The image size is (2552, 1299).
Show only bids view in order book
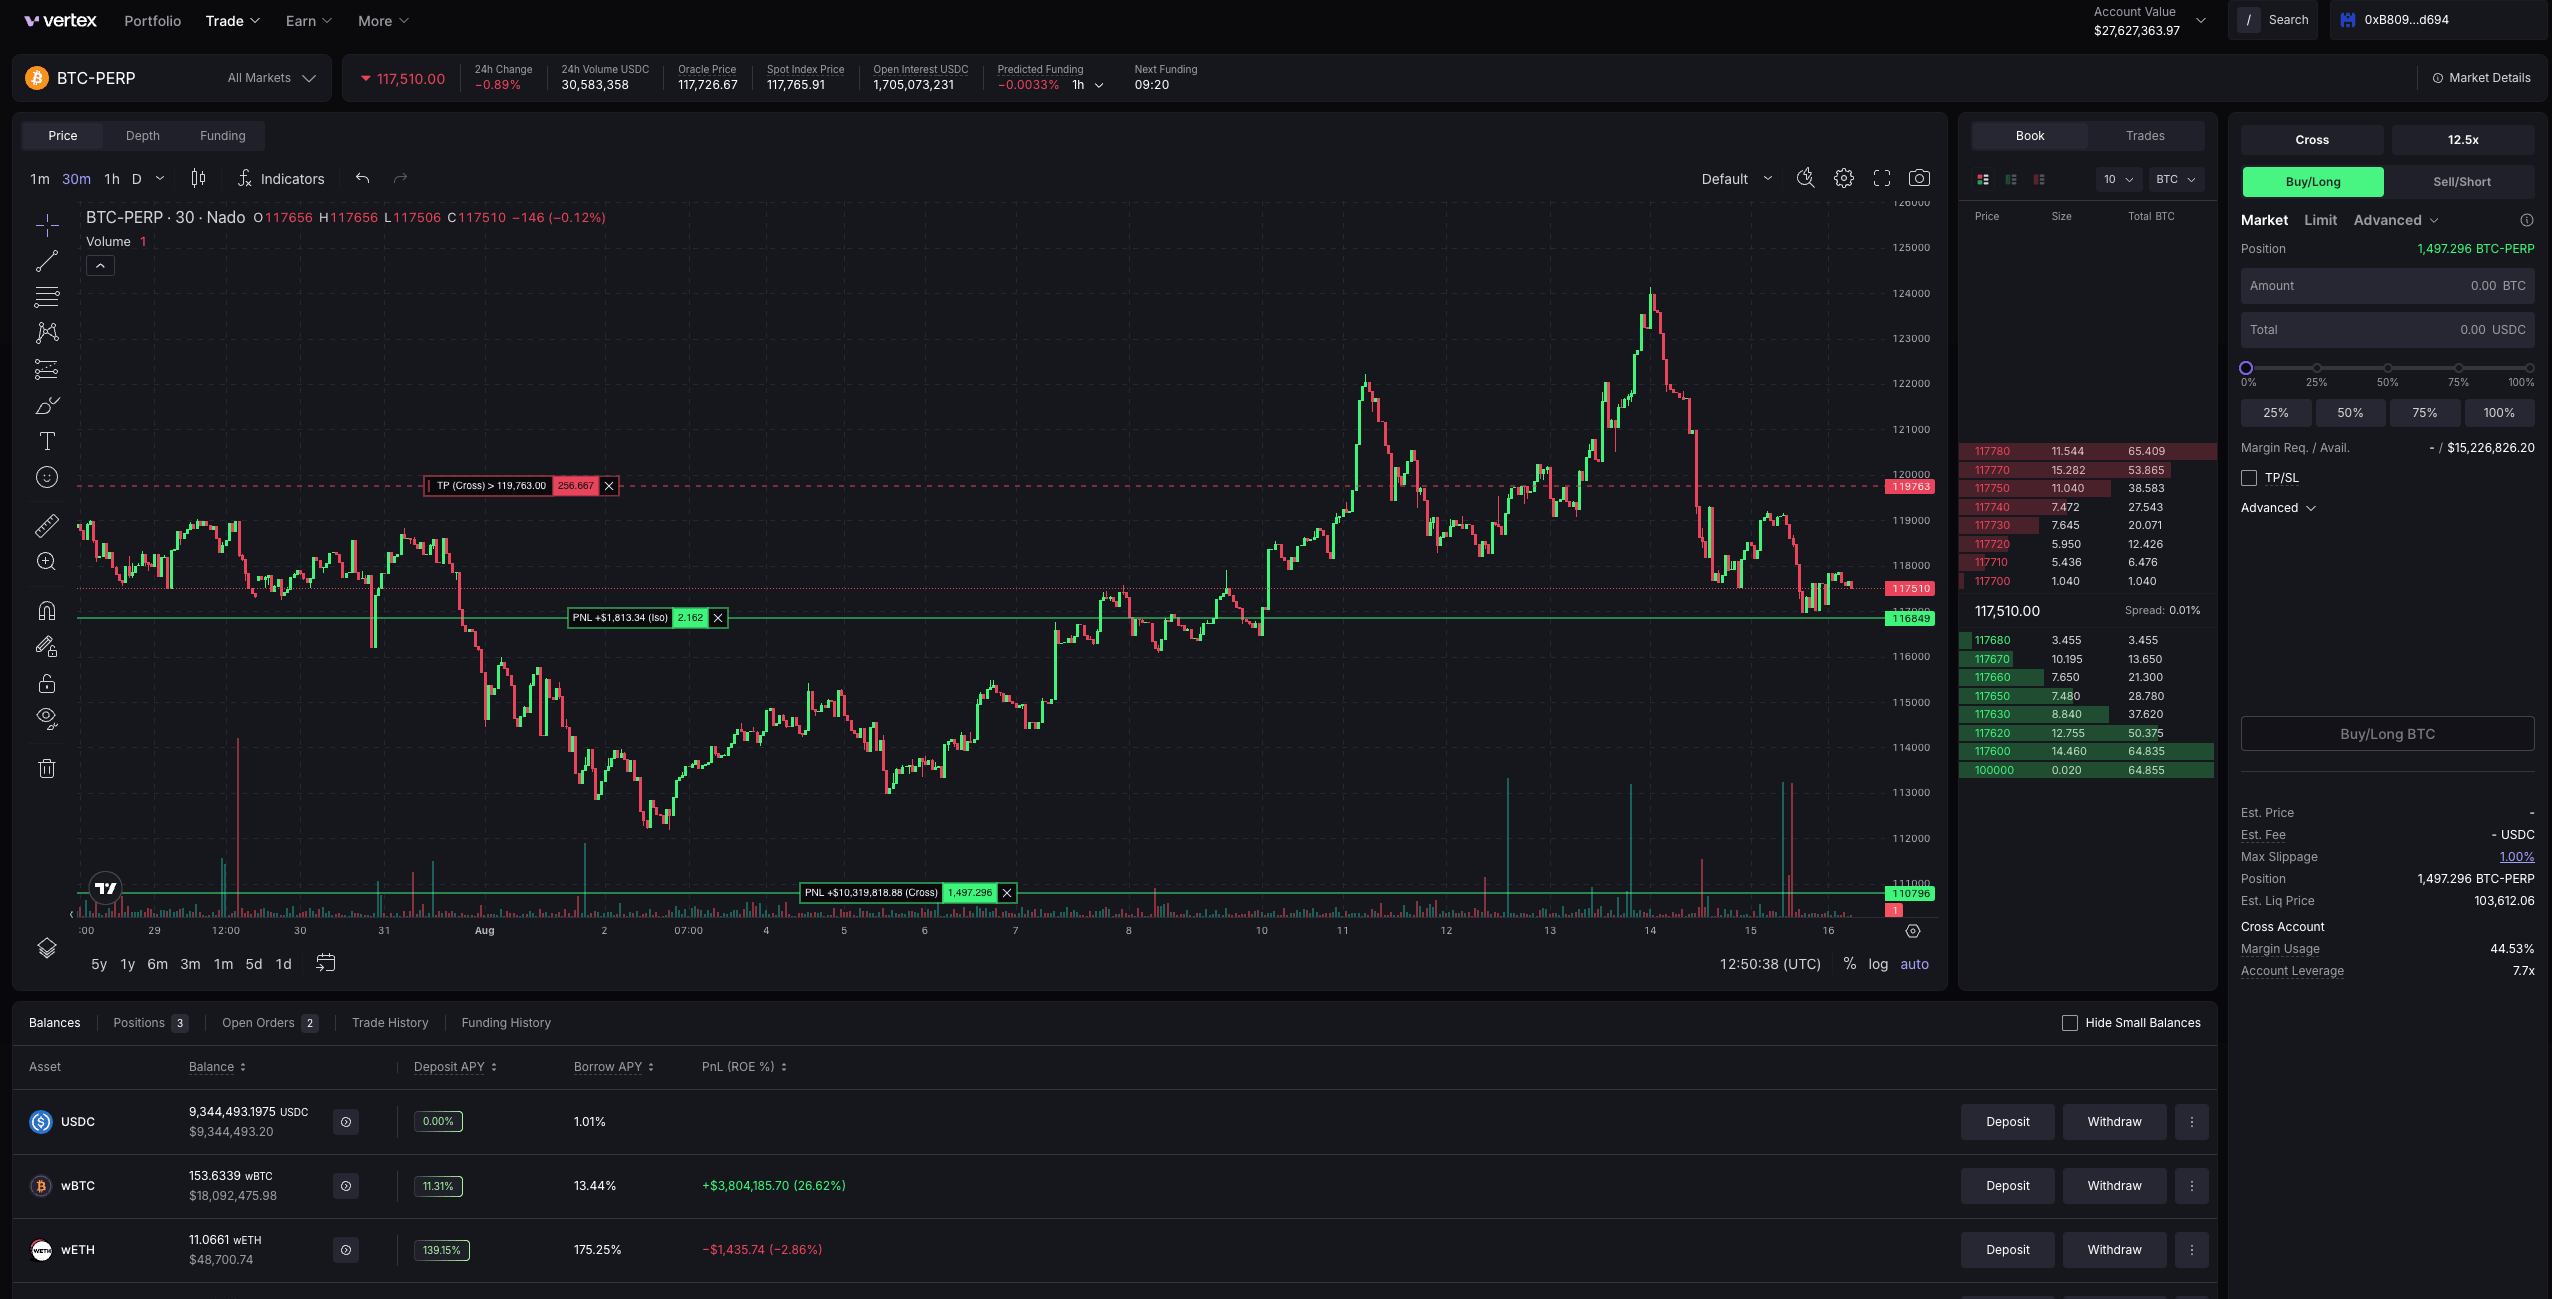(x=2011, y=179)
